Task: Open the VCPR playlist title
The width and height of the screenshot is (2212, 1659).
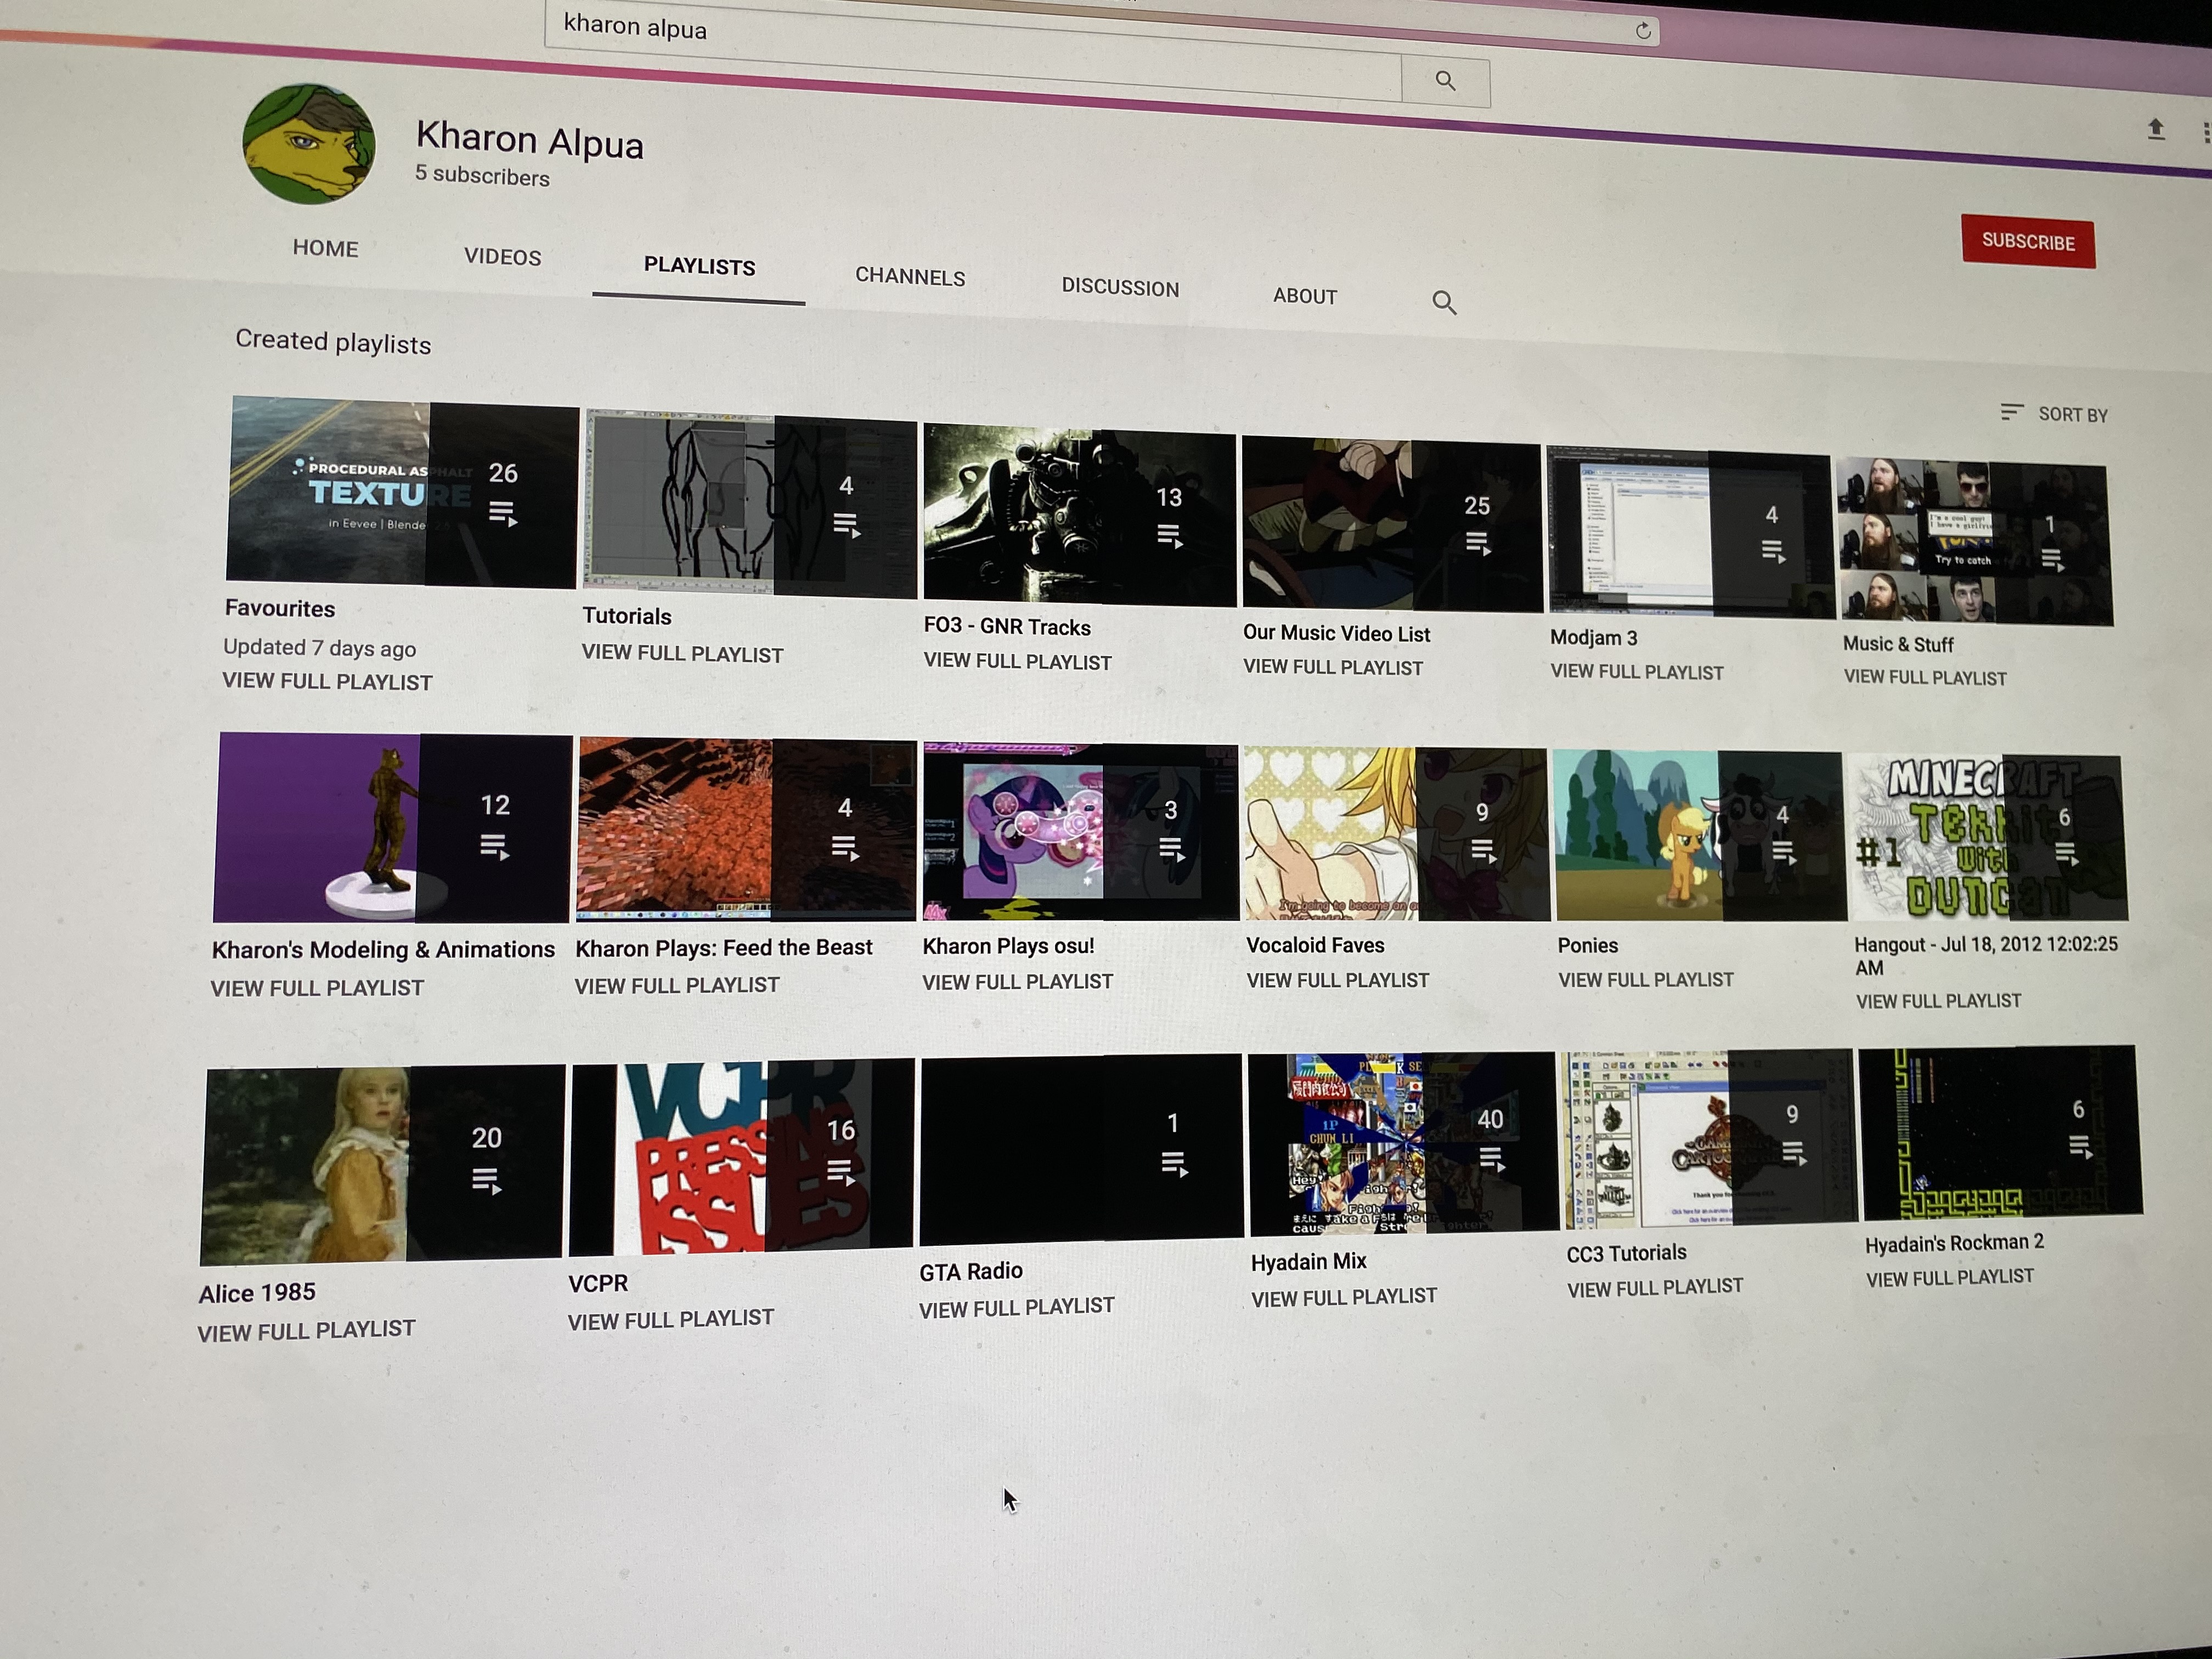Action: pyautogui.click(x=598, y=1283)
